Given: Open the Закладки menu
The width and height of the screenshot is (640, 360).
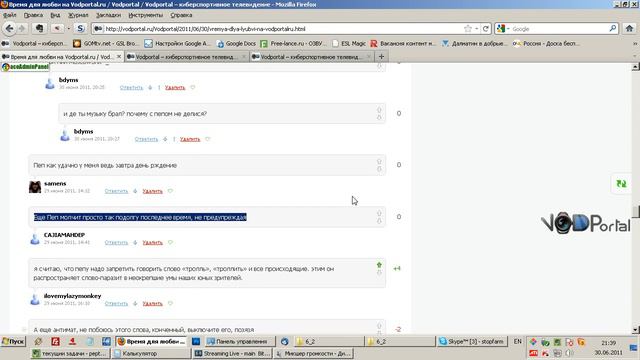Looking at the screenshot, I should (108, 15).
